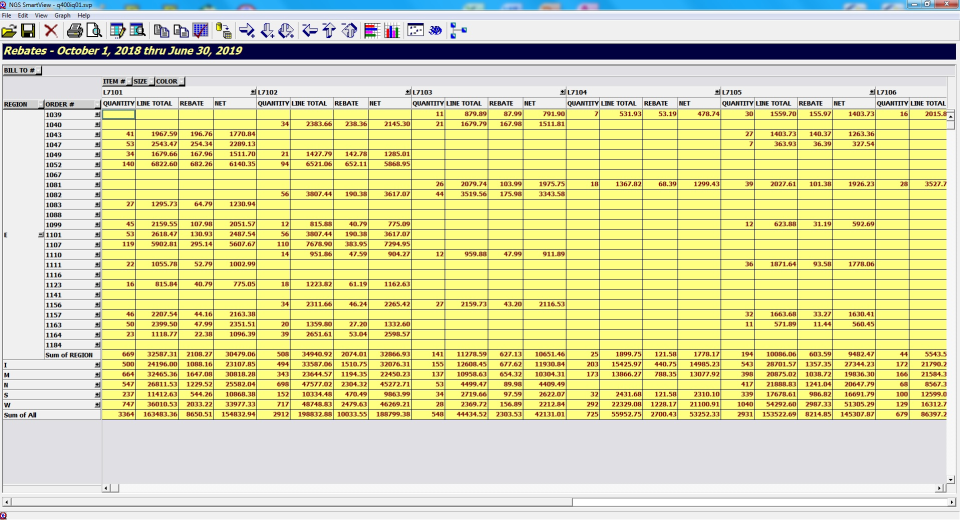Click the REGION column header button
Viewport: 960px width, 520px height.
pyautogui.click(x=23, y=105)
